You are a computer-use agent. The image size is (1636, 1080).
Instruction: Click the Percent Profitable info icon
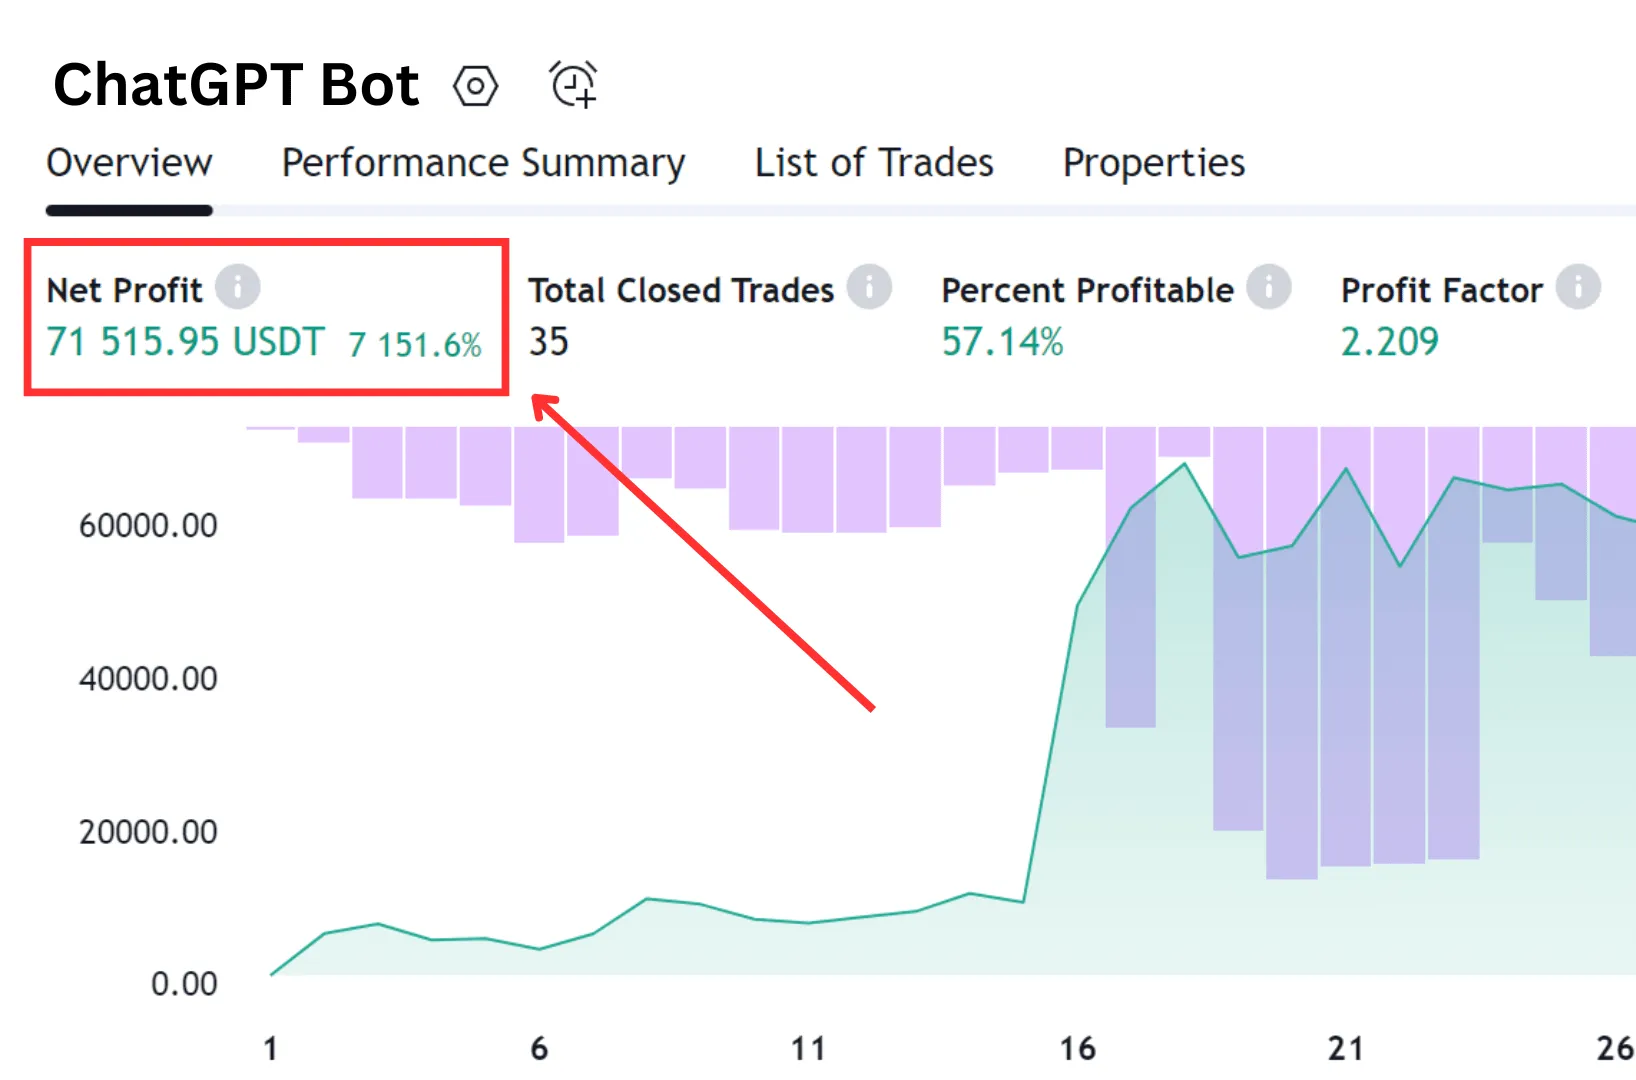[x=1270, y=286]
